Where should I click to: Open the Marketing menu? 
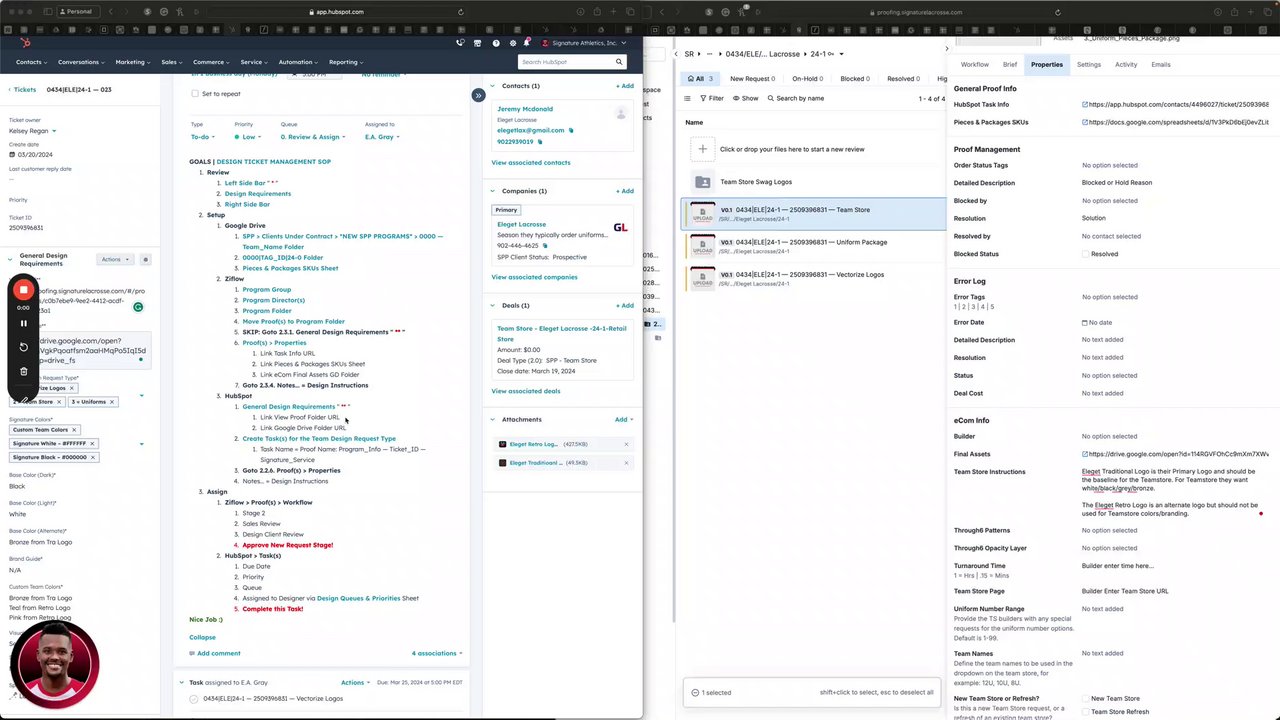(x=132, y=62)
